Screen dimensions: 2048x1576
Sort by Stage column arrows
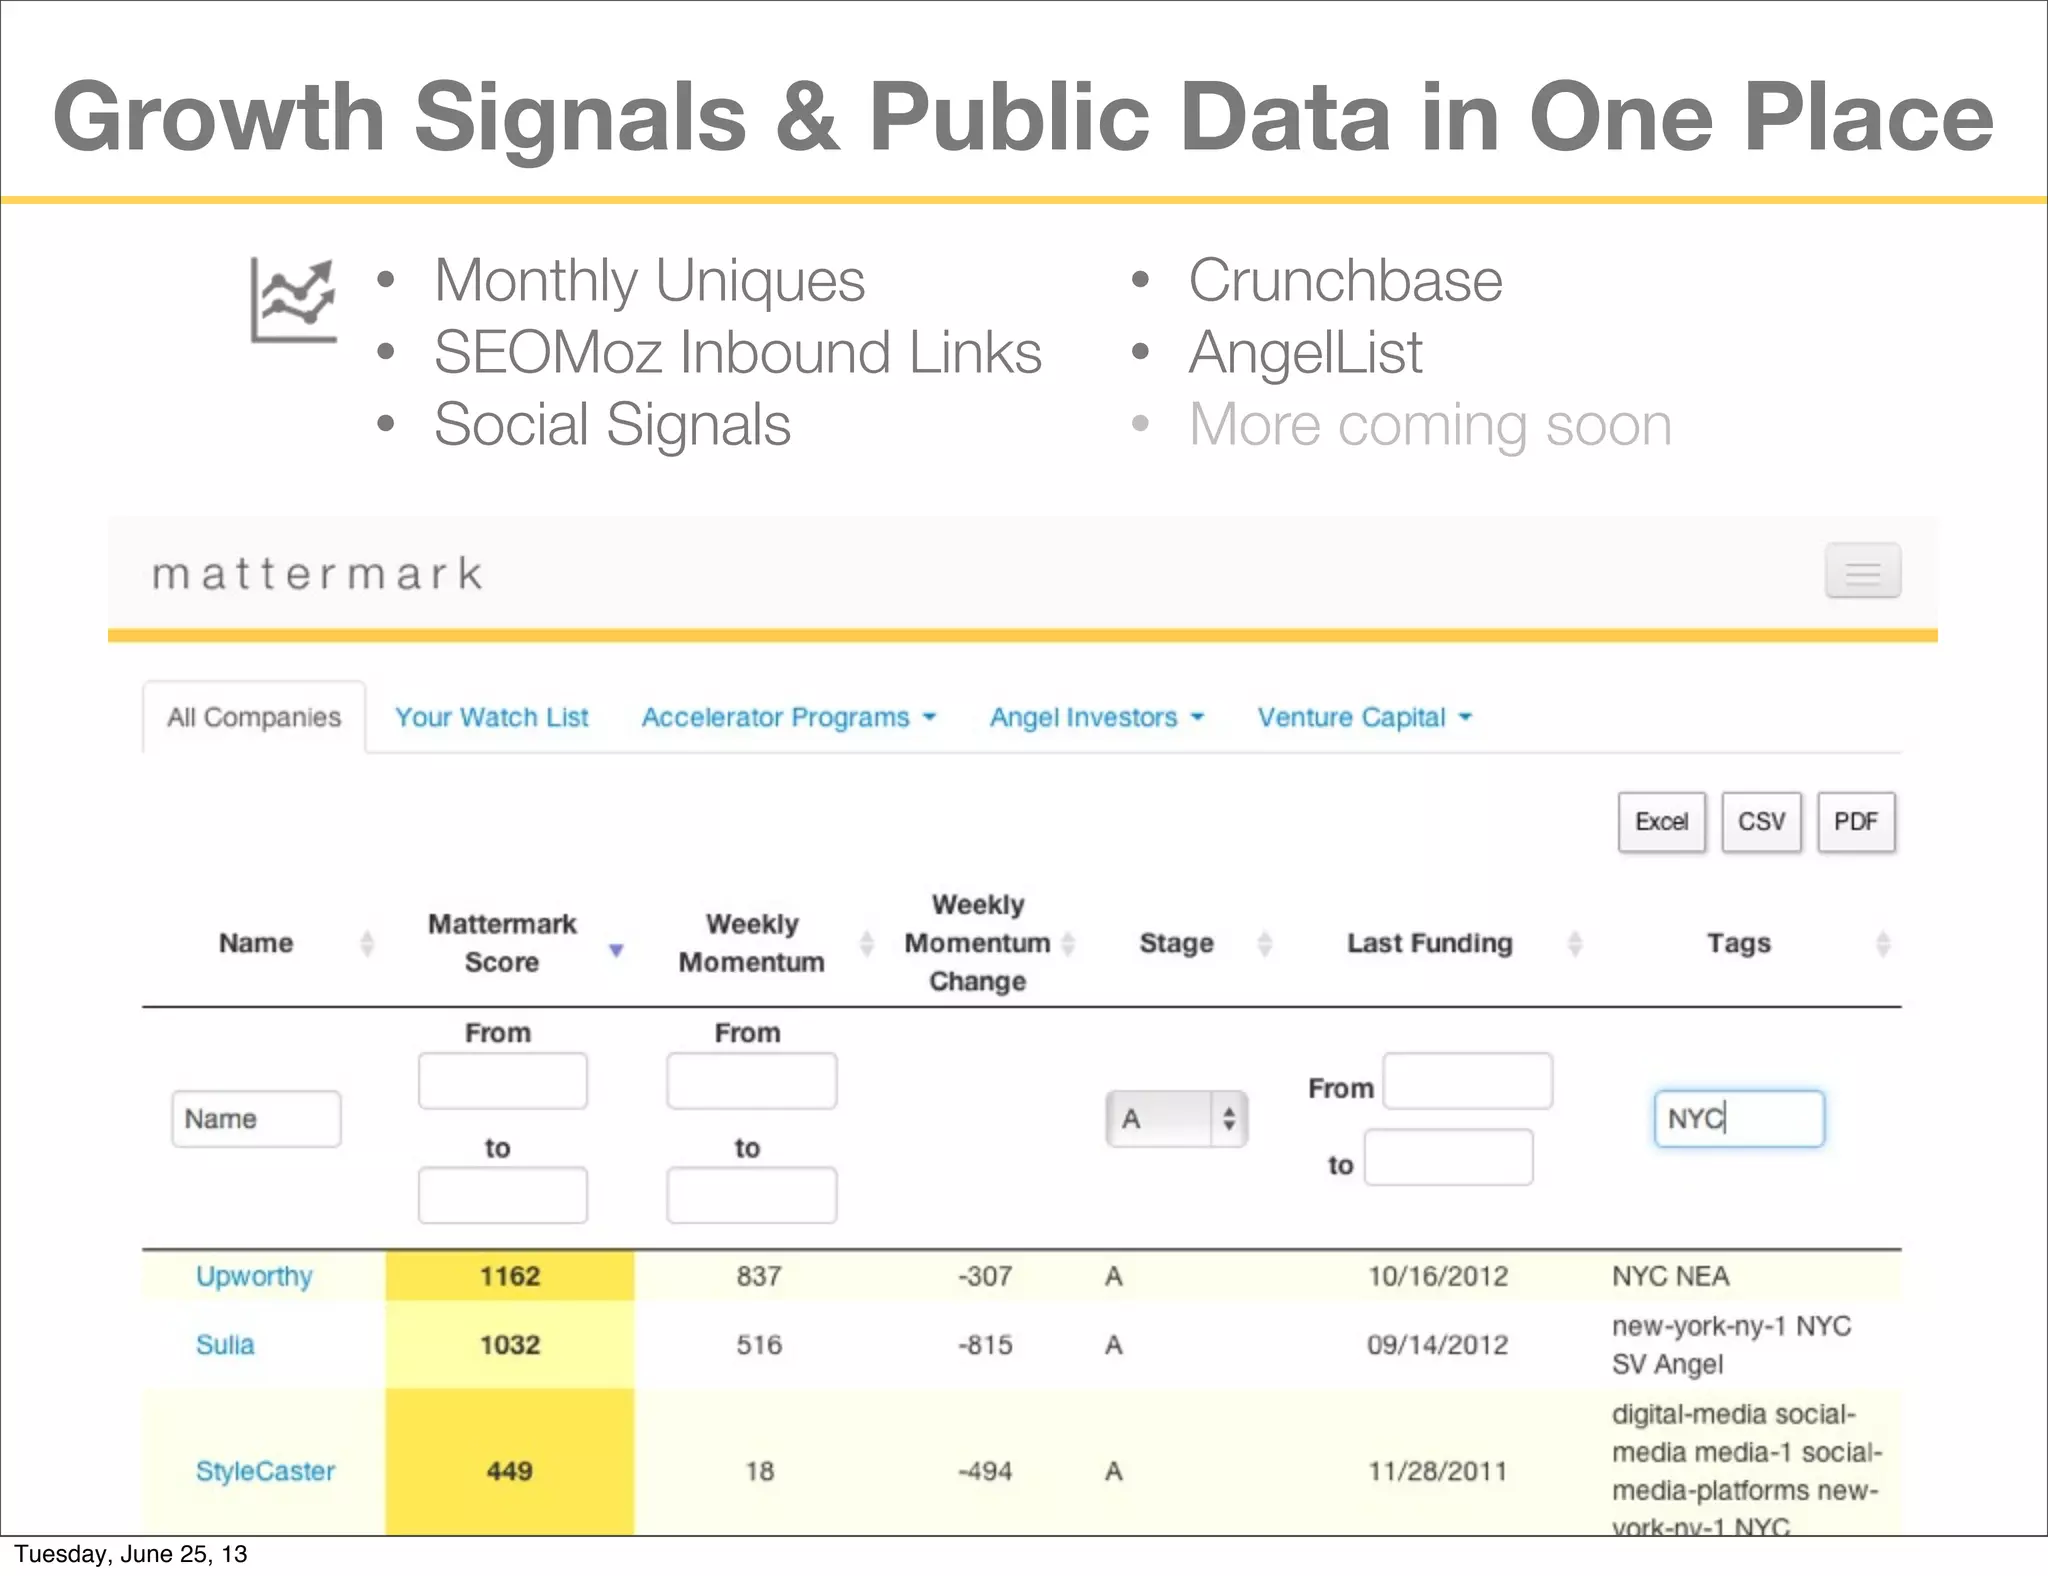(x=1264, y=943)
